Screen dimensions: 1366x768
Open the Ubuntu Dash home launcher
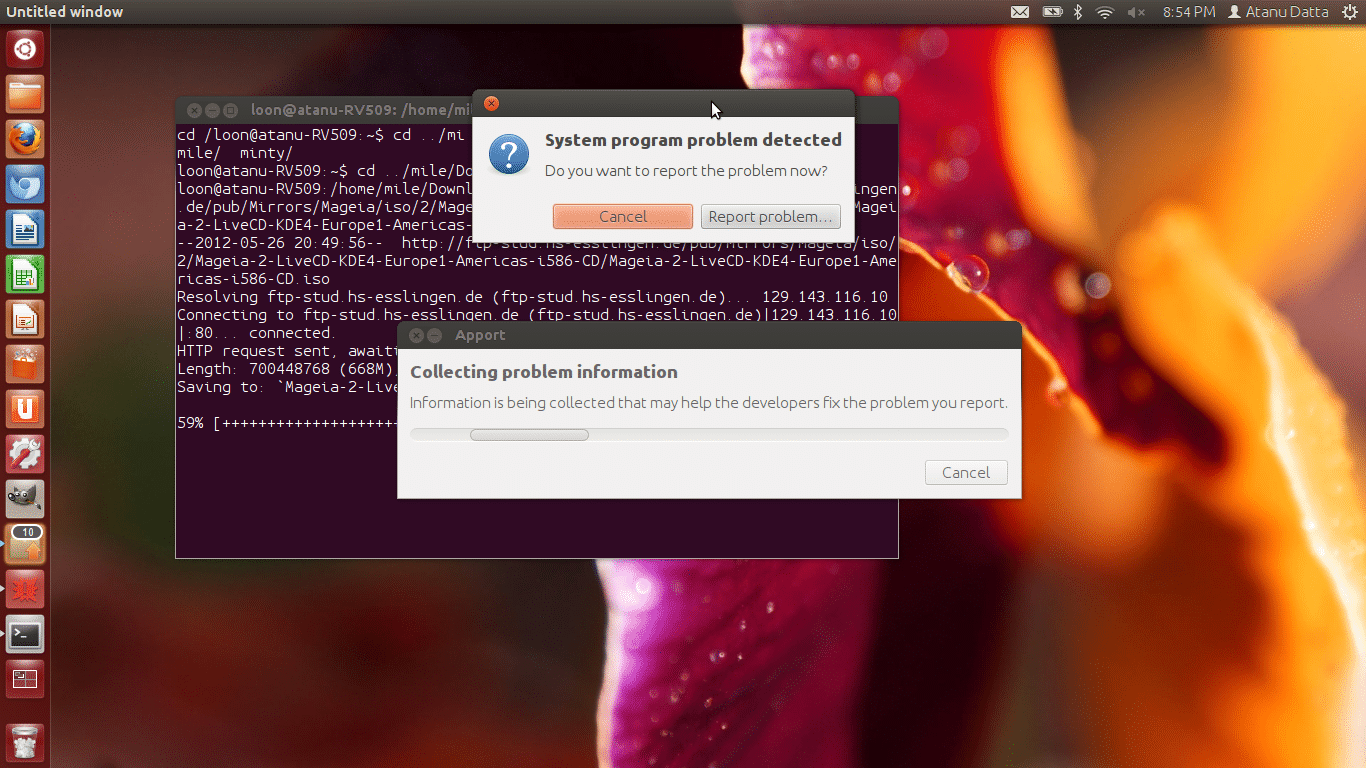click(25, 49)
